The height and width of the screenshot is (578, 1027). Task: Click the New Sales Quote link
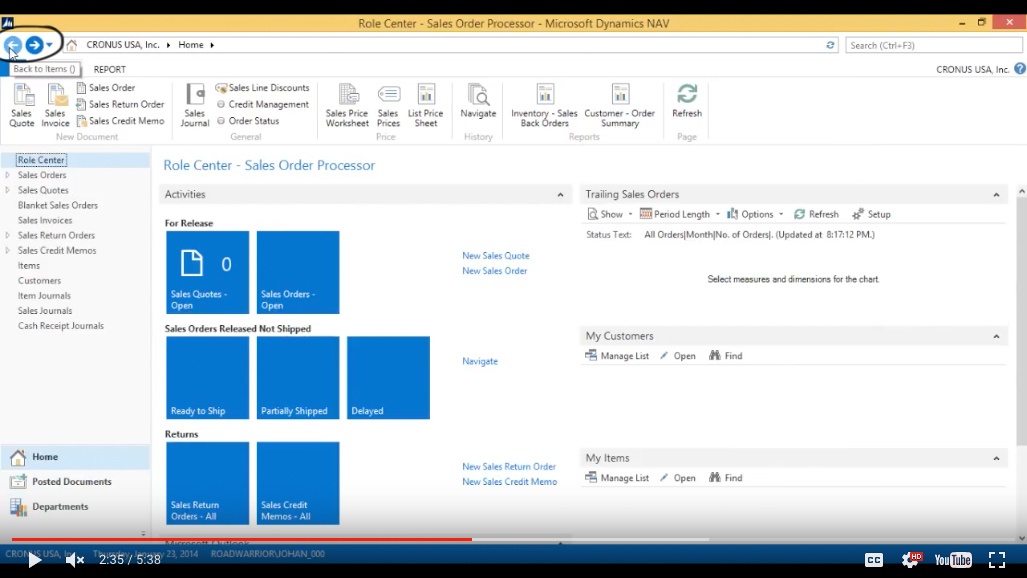(x=496, y=256)
